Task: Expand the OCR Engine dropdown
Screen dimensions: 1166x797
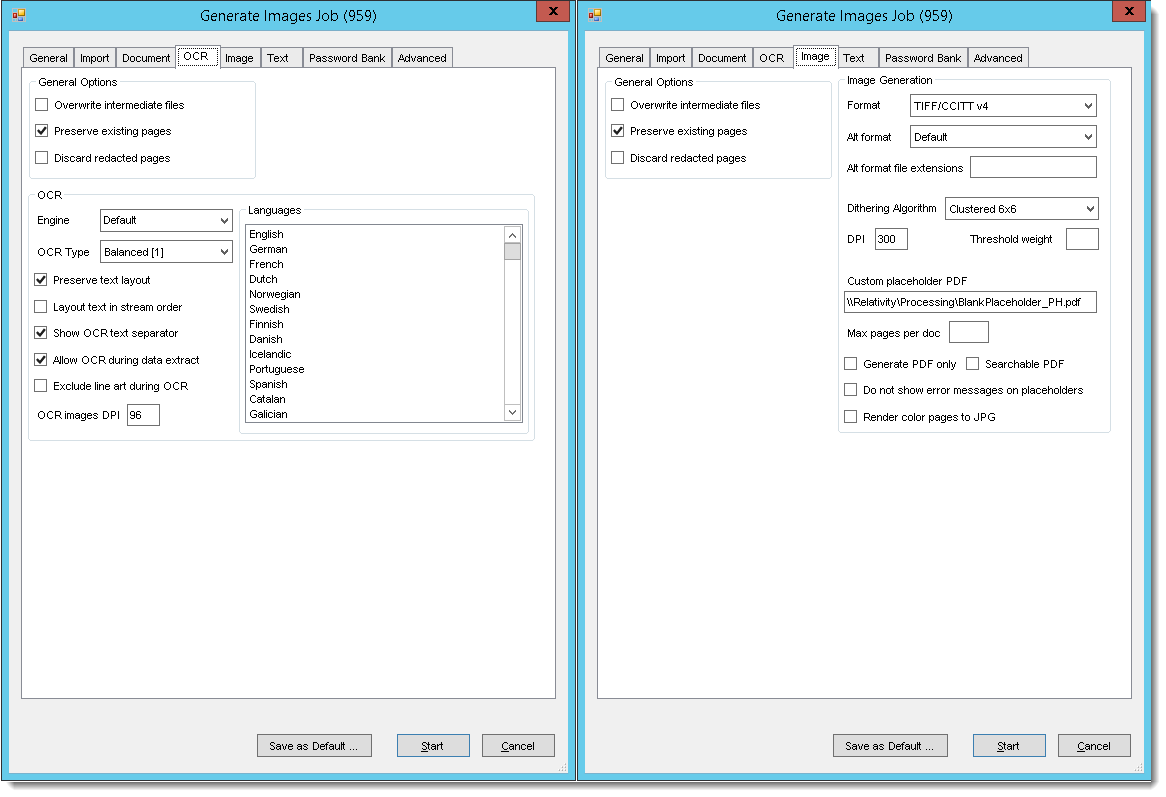Action: point(166,220)
